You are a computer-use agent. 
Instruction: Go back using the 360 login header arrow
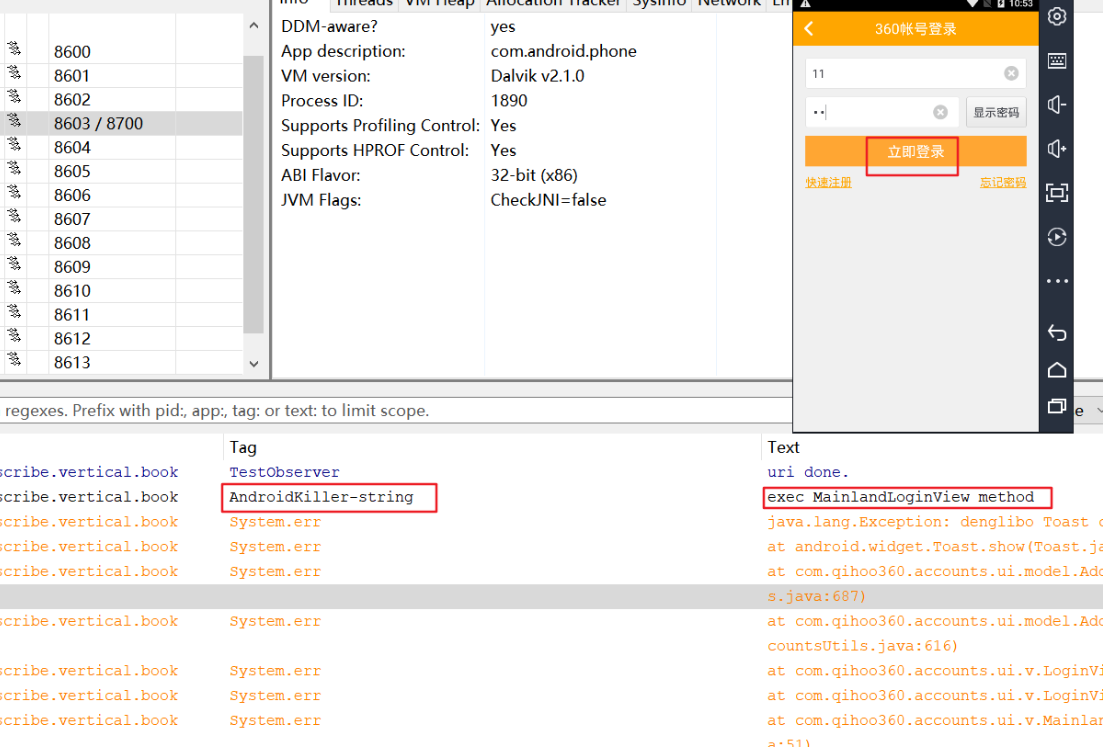point(809,29)
